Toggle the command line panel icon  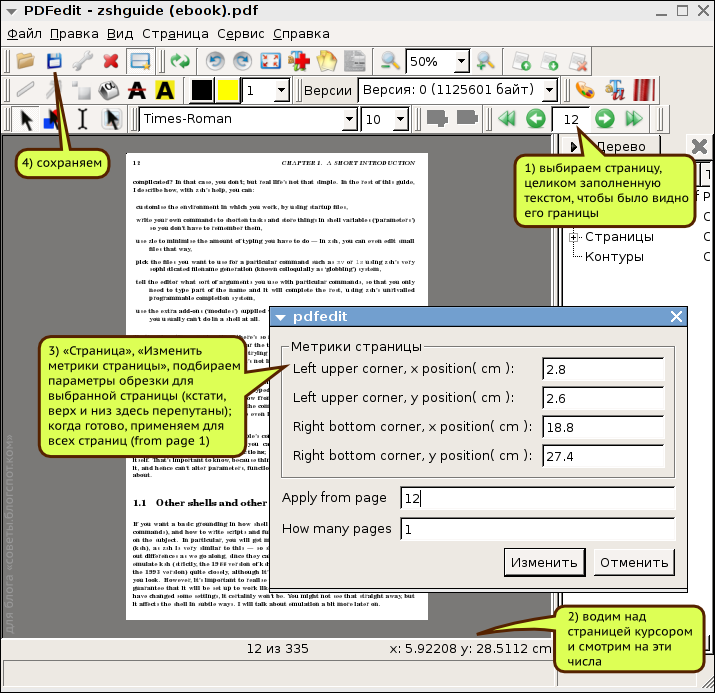click(x=140, y=61)
